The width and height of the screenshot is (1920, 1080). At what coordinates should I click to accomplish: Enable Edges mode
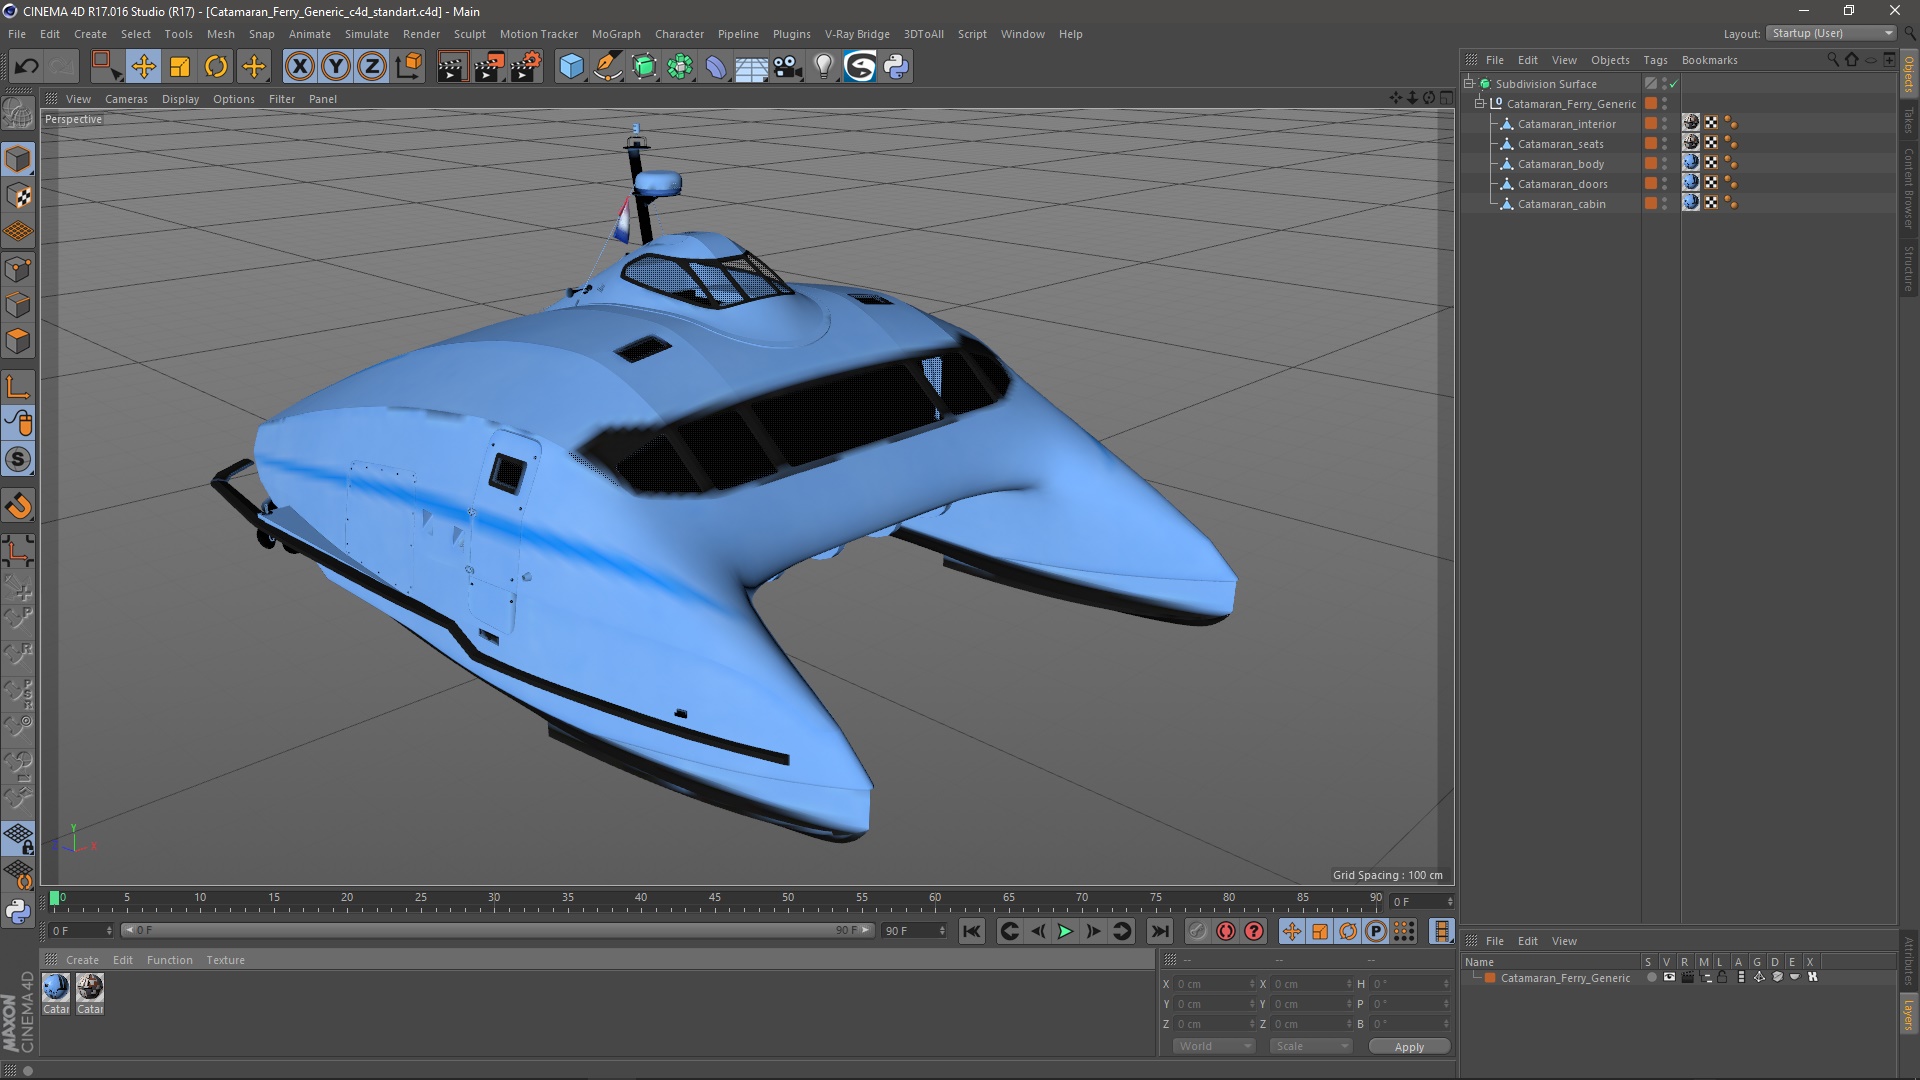click(18, 305)
